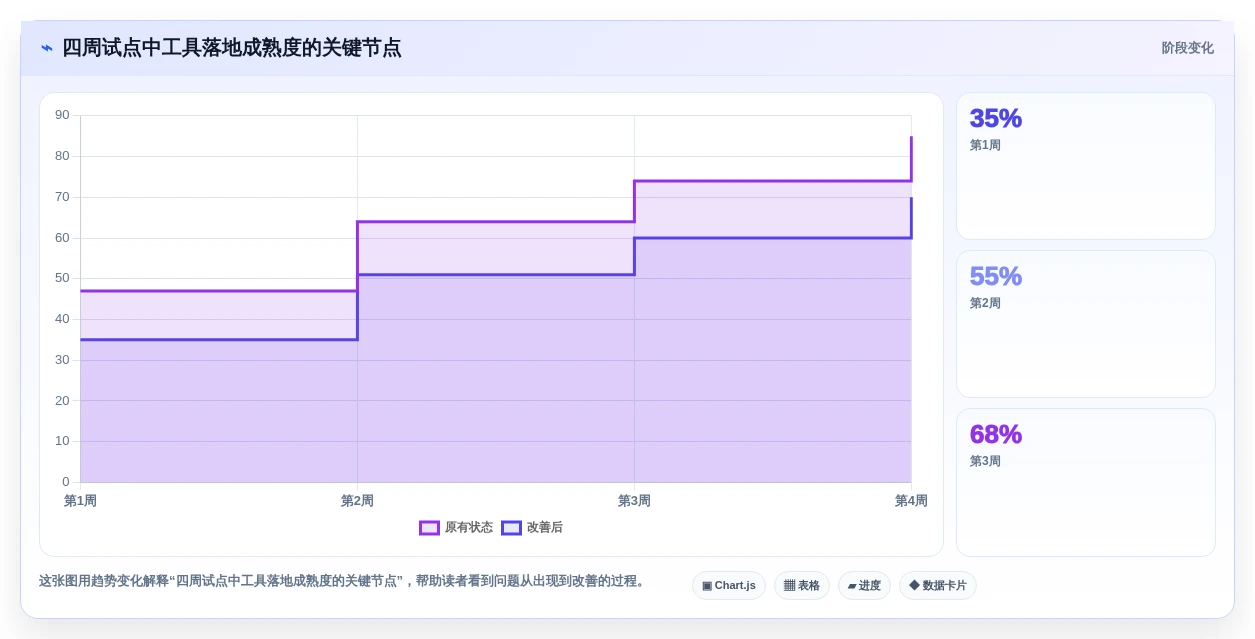Click the 第2周 x-axis label

(x=357, y=501)
